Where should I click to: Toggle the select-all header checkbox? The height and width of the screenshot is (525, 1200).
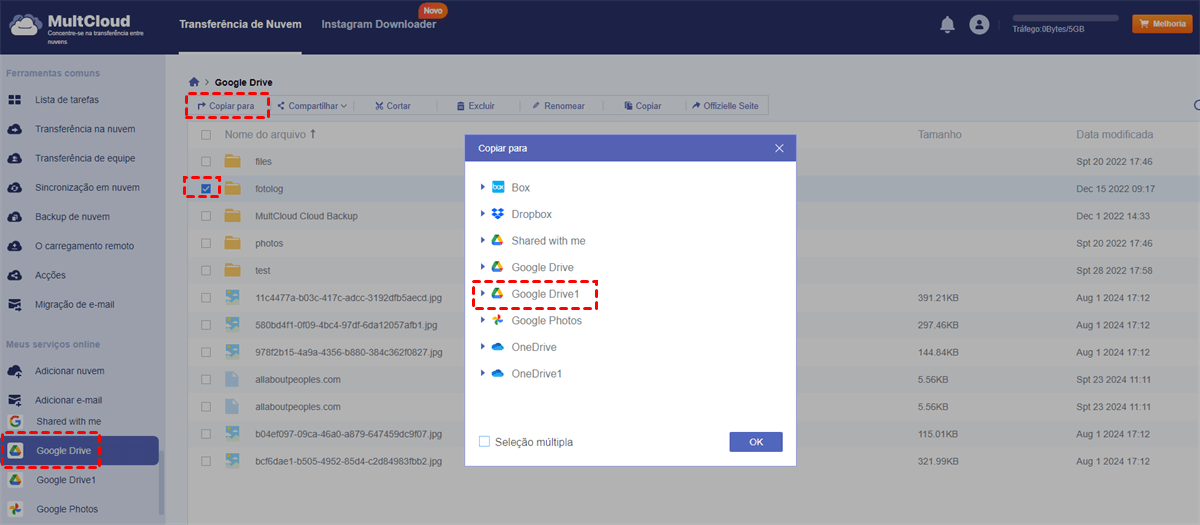click(206, 134)
